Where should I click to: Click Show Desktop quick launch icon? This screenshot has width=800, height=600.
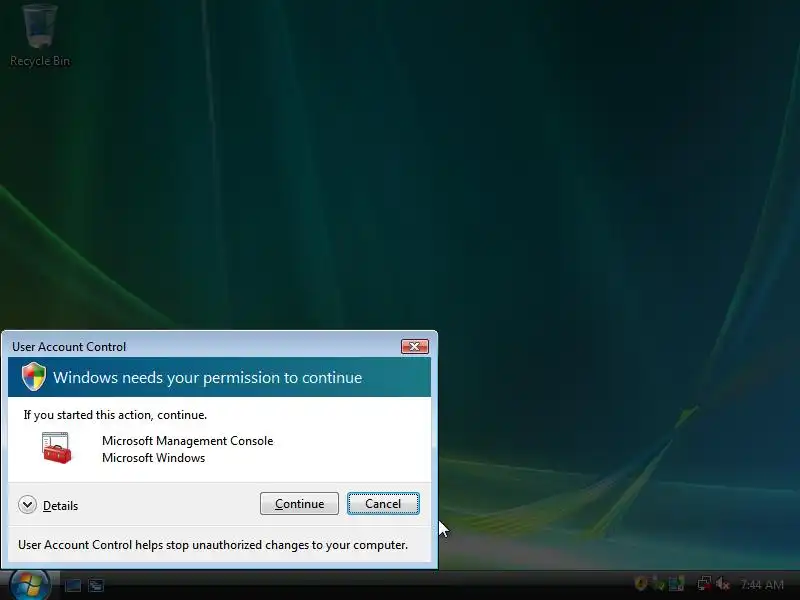tap(73, 585)
